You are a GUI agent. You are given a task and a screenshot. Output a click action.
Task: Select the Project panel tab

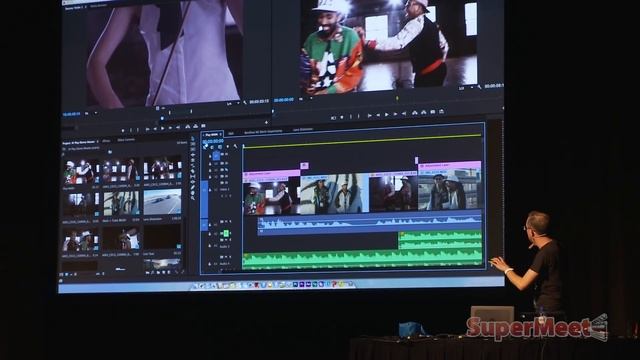[79, 142]
